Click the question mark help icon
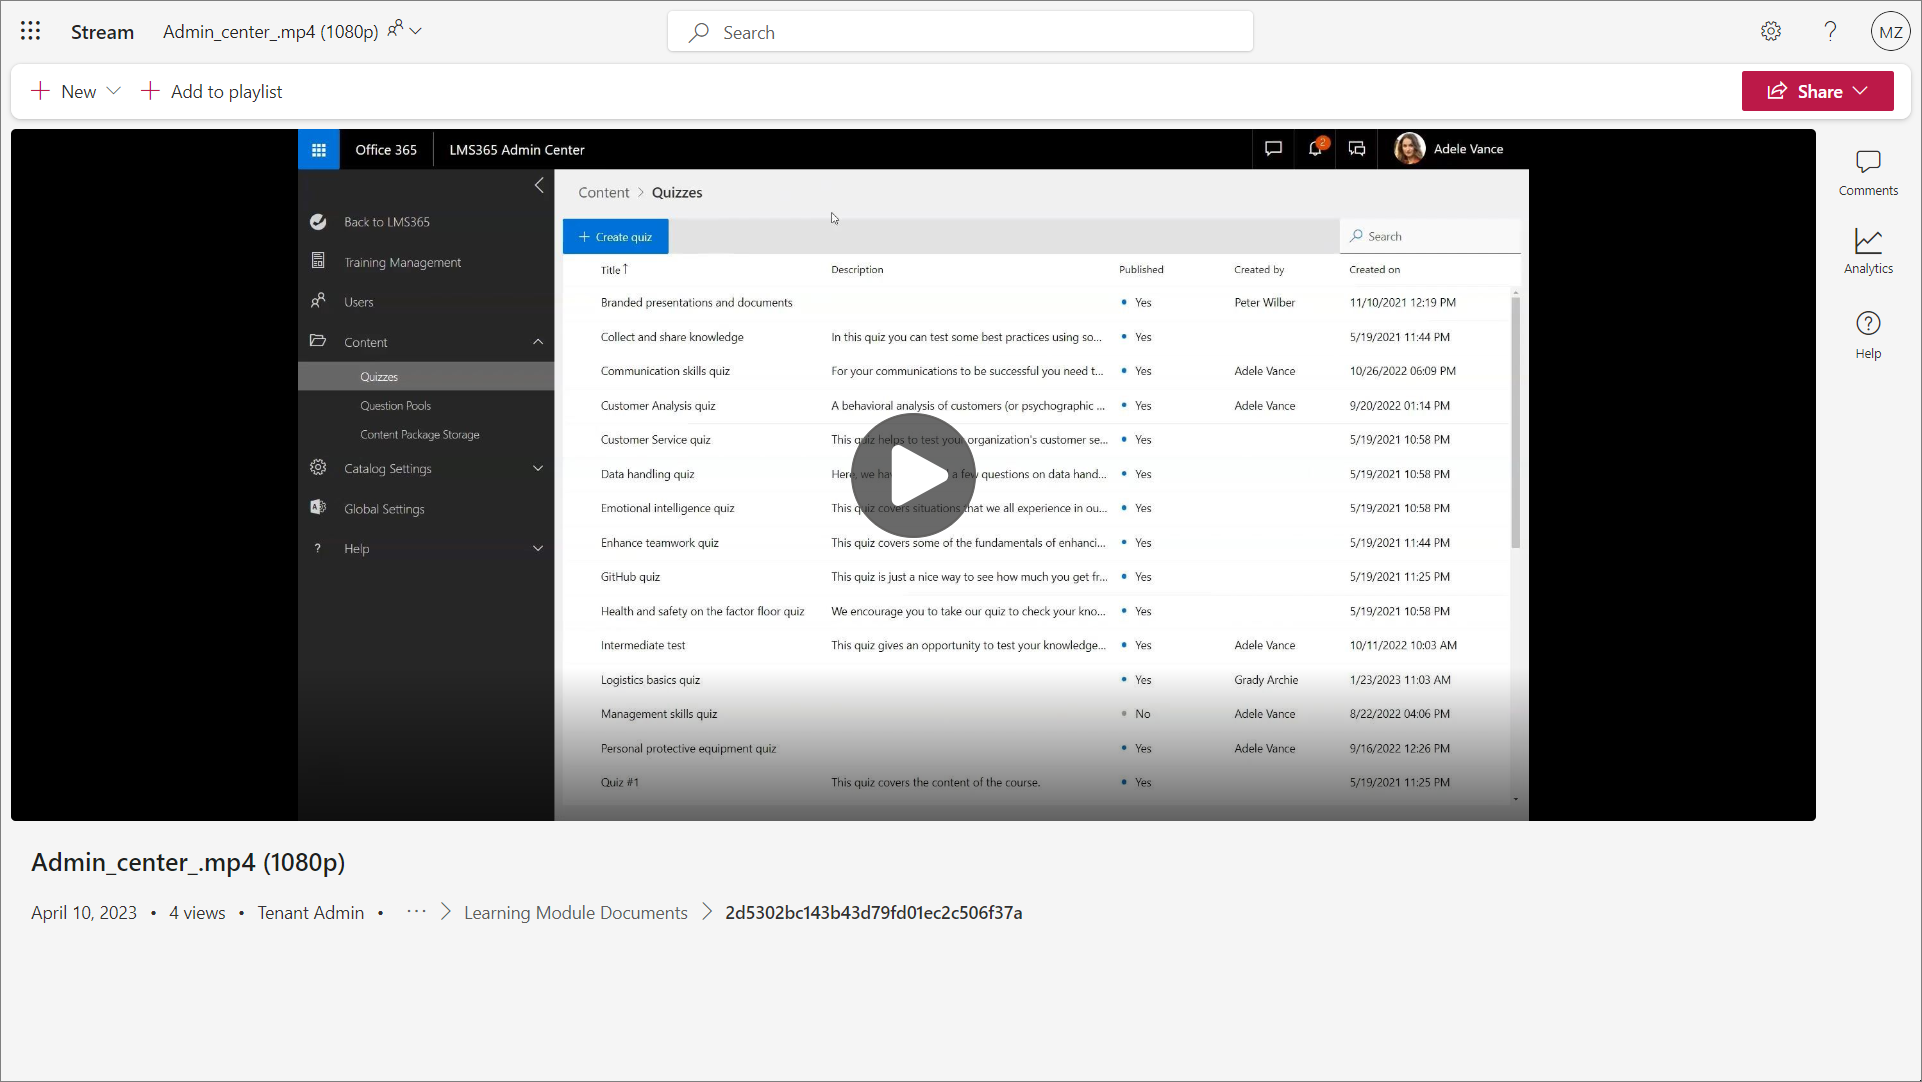The width and height of the screenshot is (1922, 1082). (1830, 31)
